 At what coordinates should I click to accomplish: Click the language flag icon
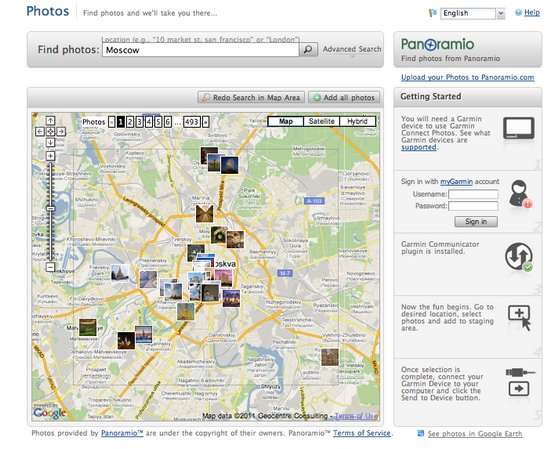pyautogui.click(x=432, y=13)
